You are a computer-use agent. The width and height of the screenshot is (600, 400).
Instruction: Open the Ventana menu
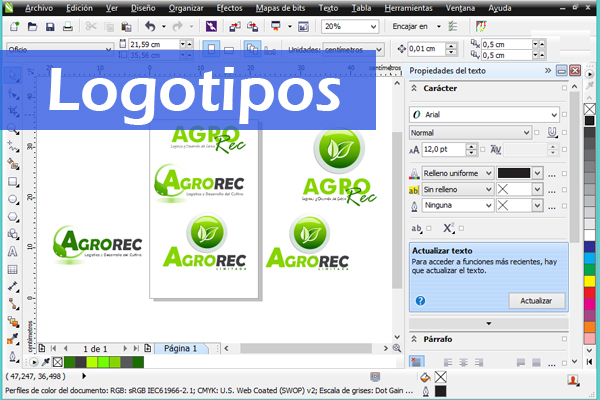[x=460, y=8]
